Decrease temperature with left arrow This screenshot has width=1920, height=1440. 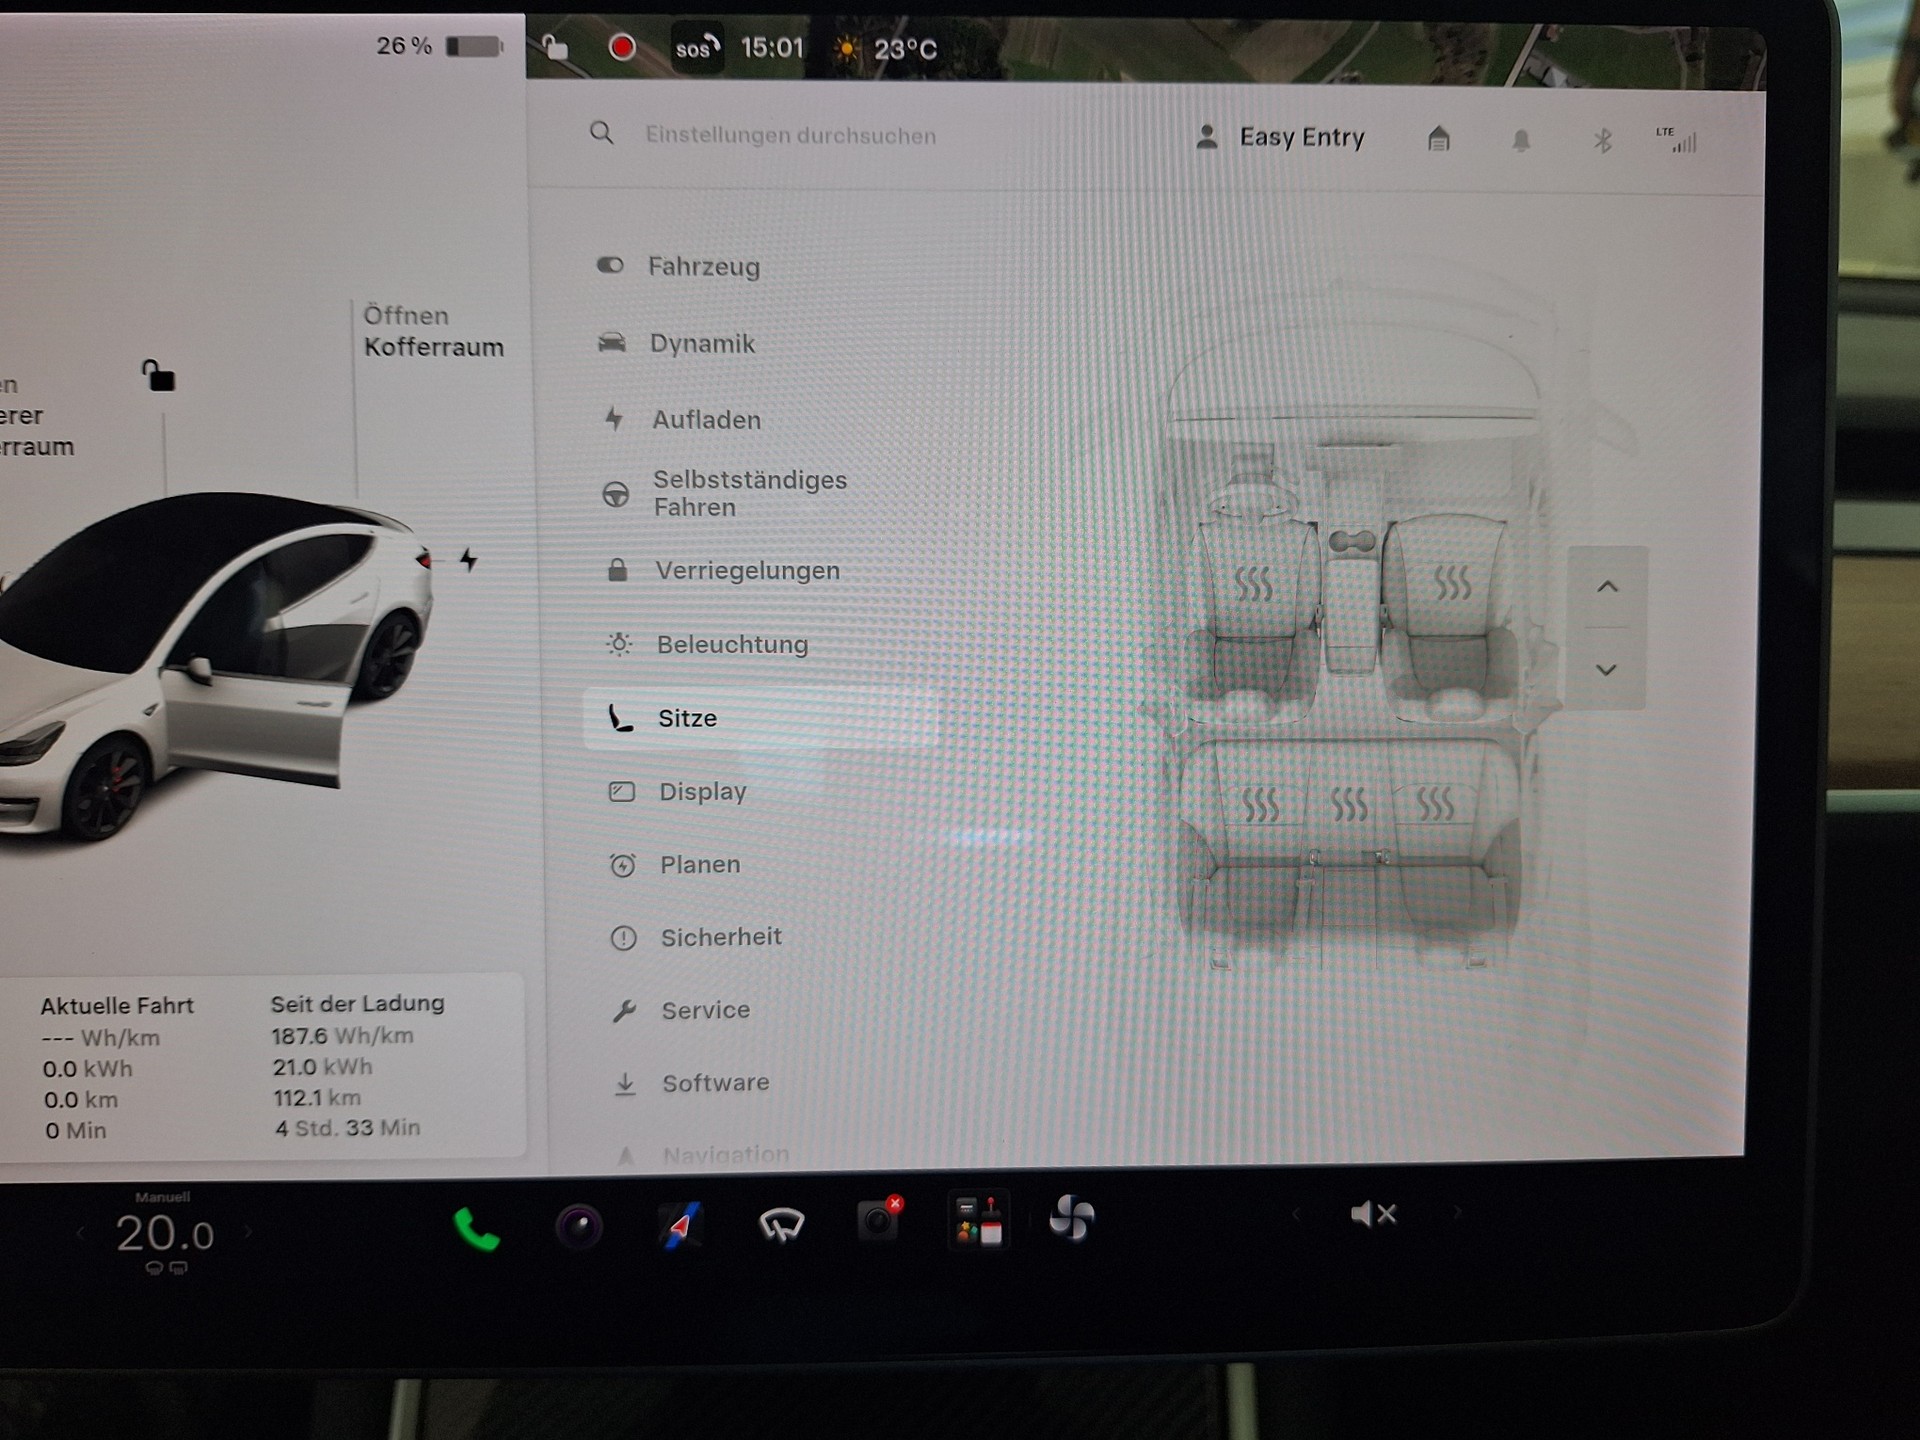pyautogui.click(x=80, y=1234)
